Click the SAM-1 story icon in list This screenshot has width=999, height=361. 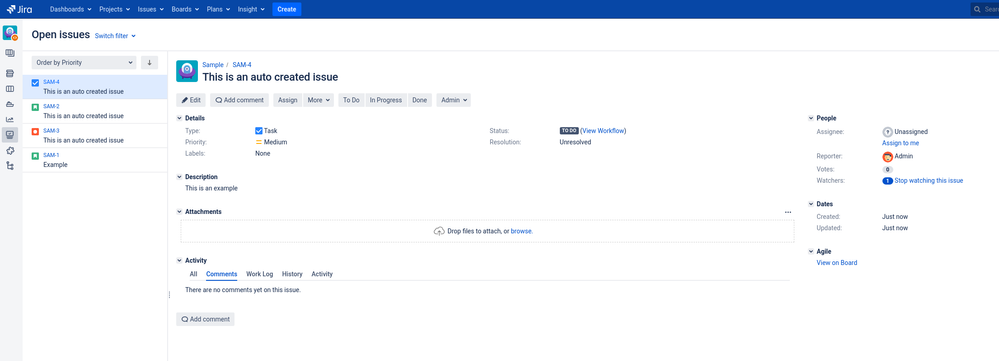point(36,155)
